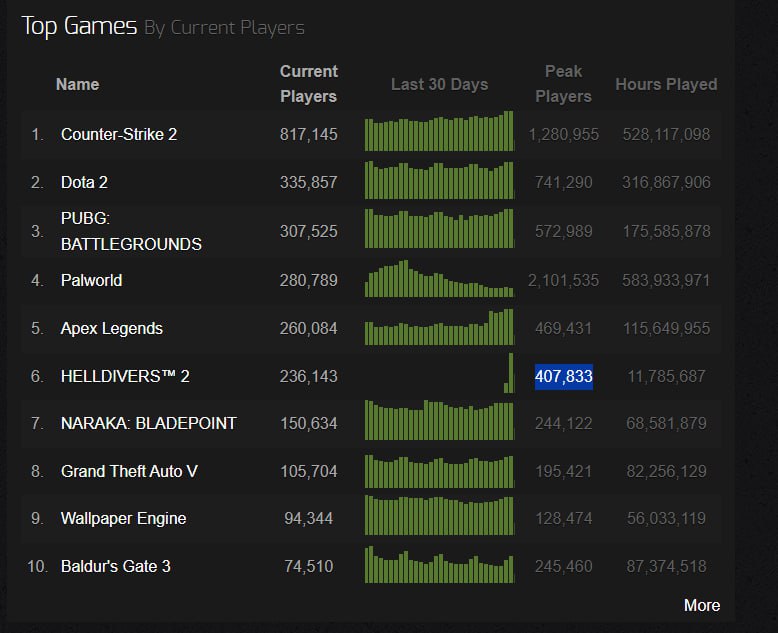This screenshot has height=633, width=778.
Task: Click highlighted 407,833 peak players value
Action: 564,376
